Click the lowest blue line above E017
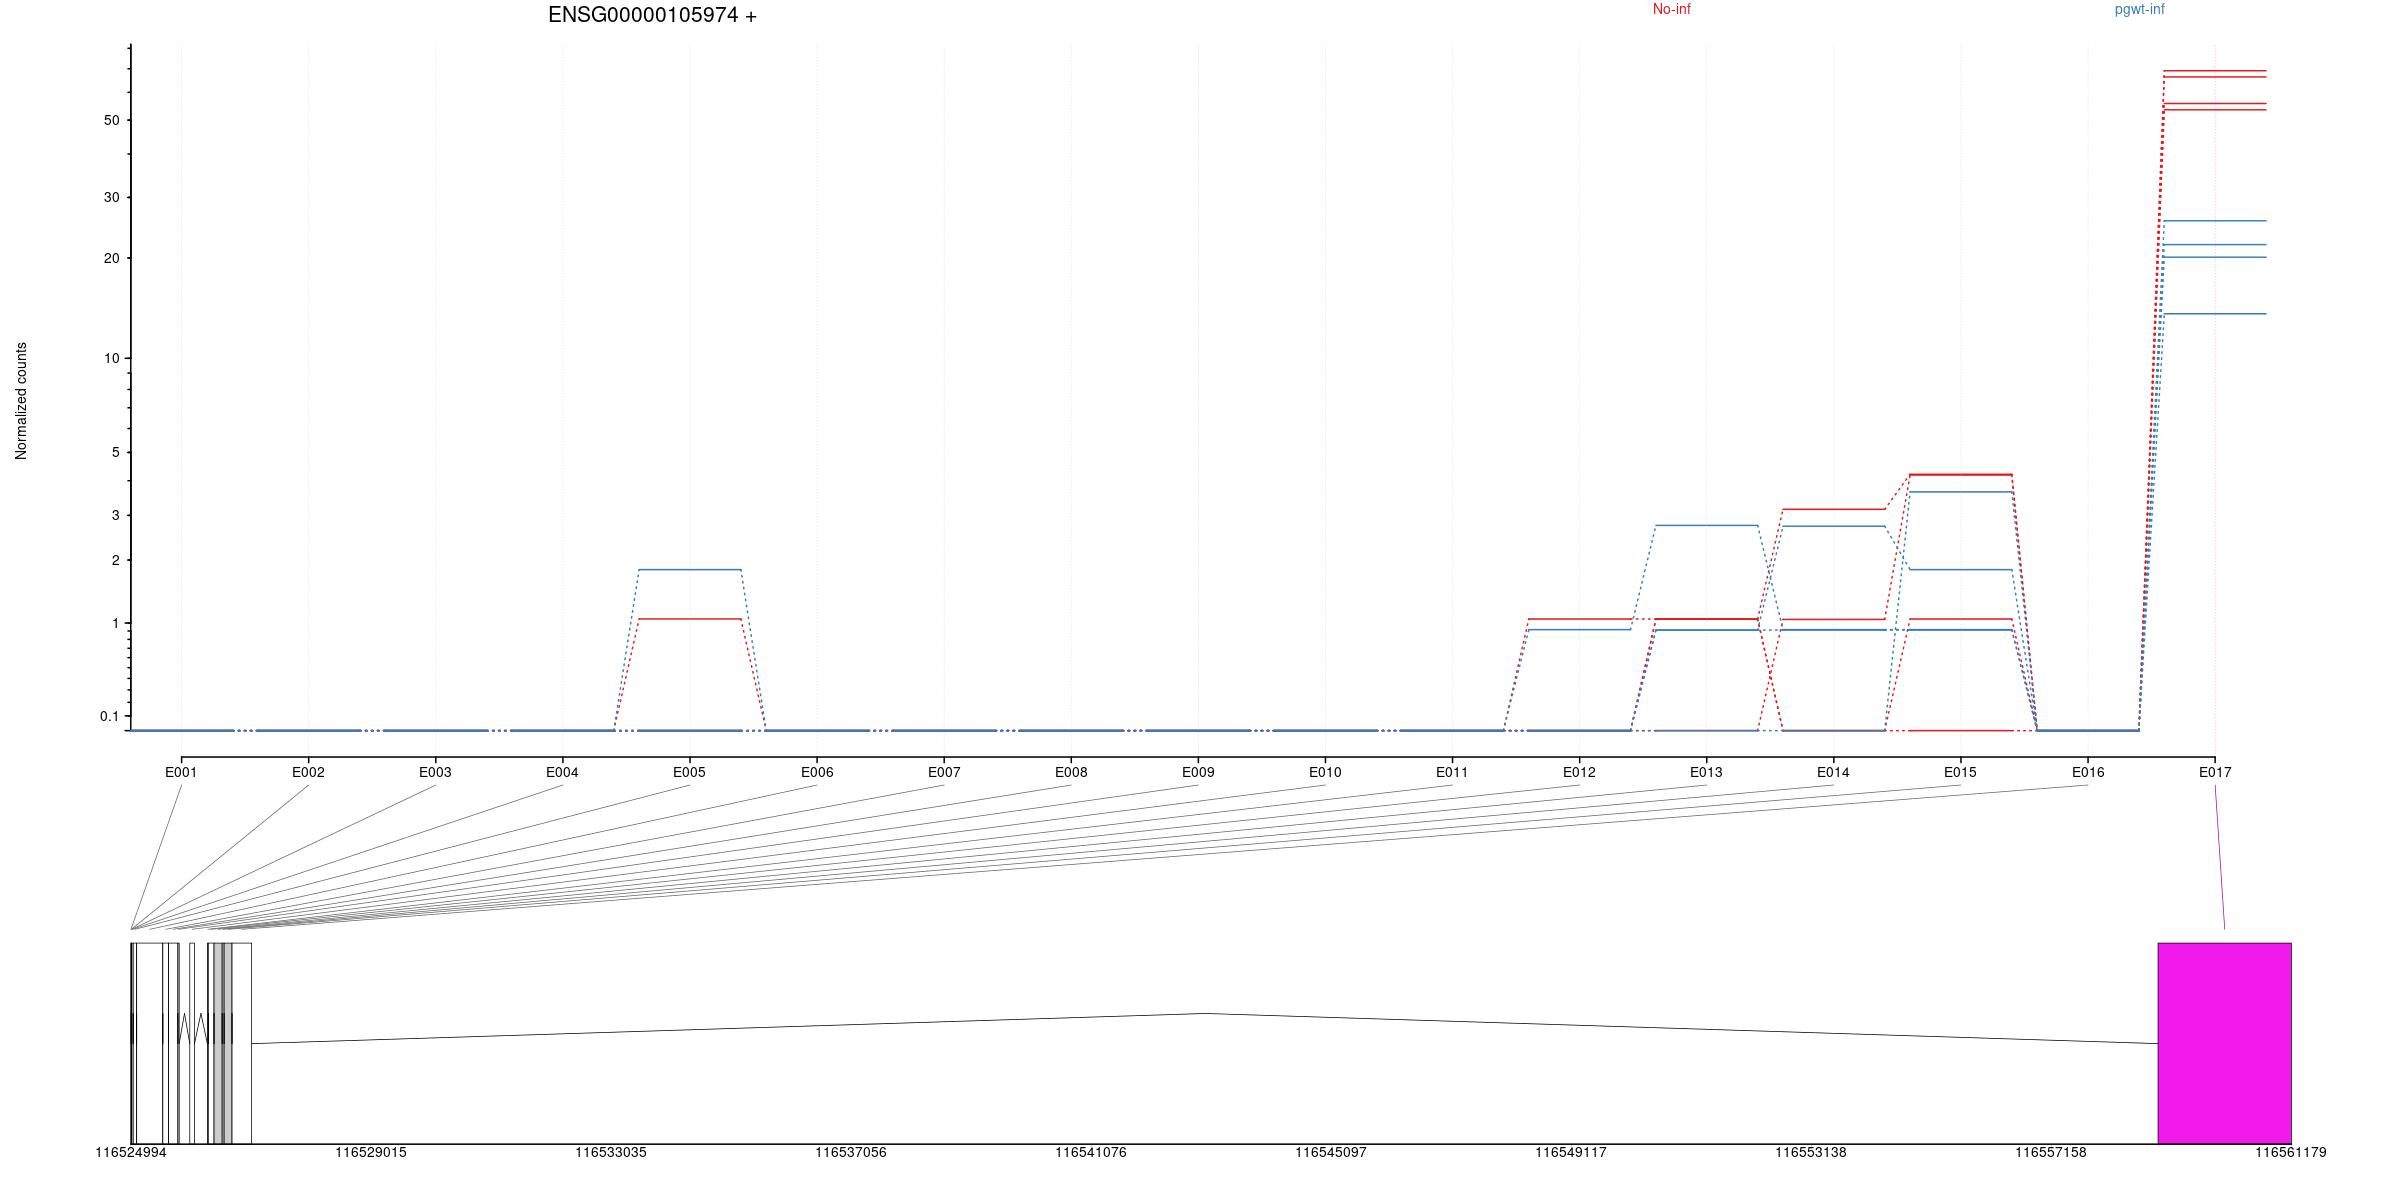This screenshot has width=2400, height=1200. 2215,314
